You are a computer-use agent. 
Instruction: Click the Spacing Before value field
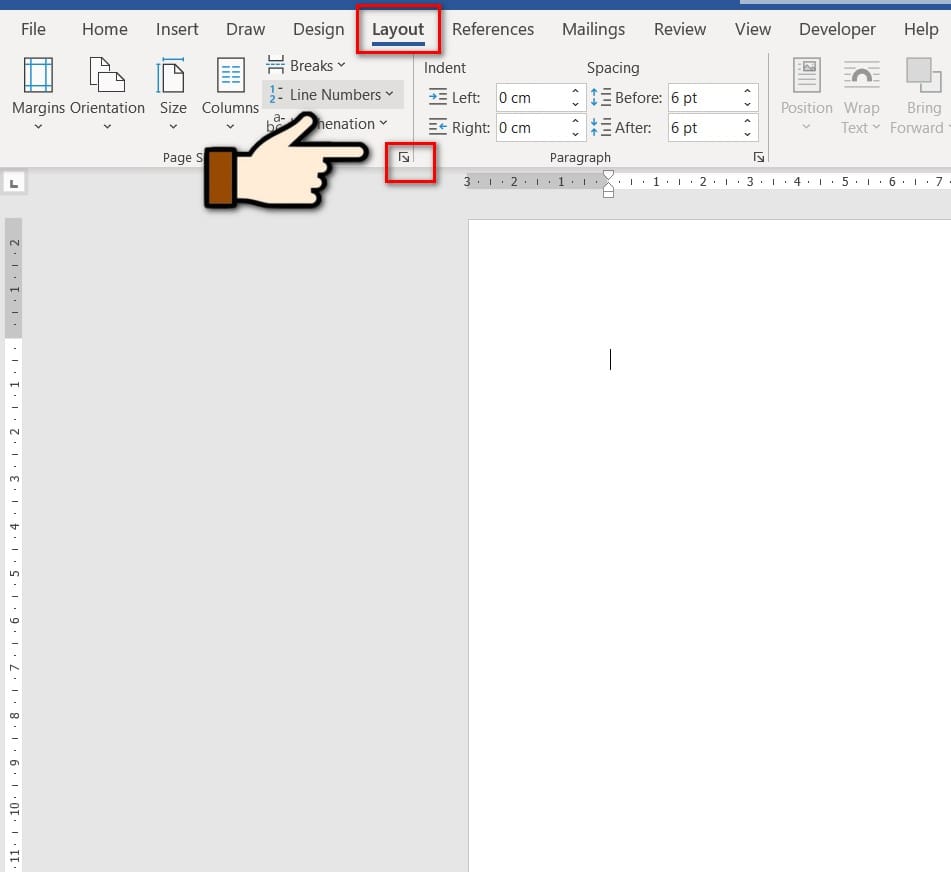coord(705,98)
